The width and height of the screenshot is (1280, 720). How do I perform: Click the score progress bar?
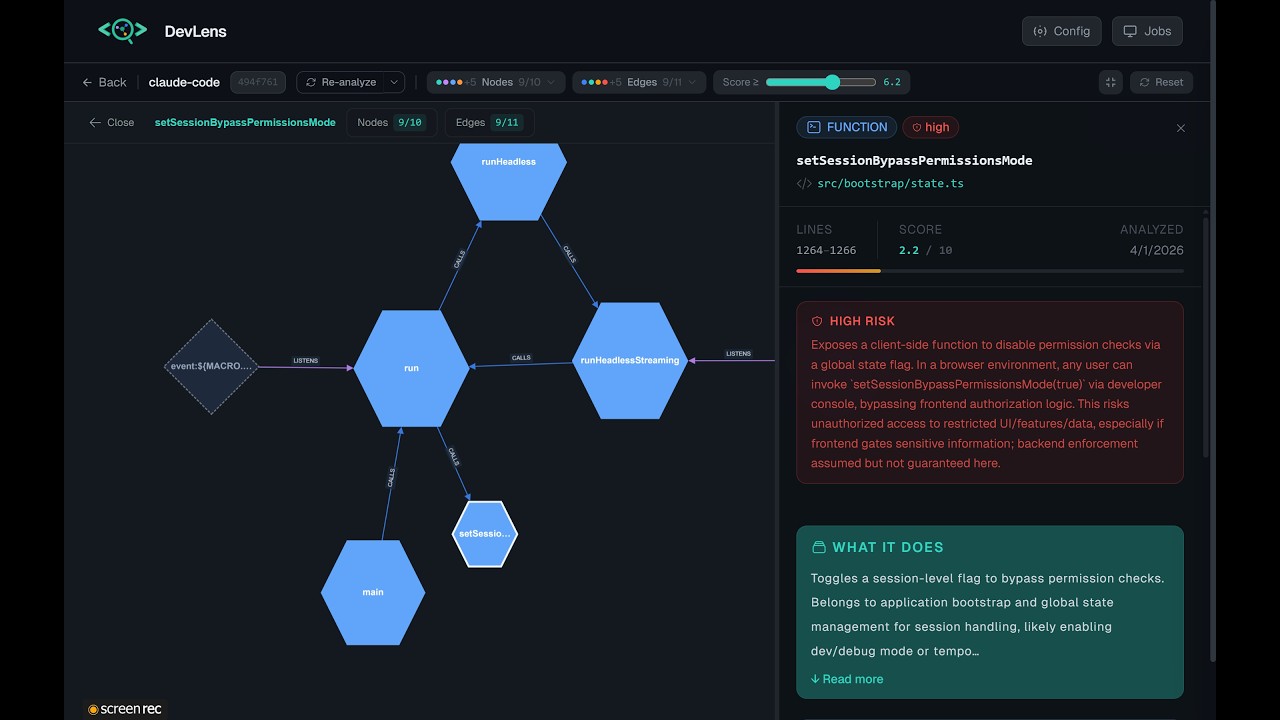(x=990, y=271)
